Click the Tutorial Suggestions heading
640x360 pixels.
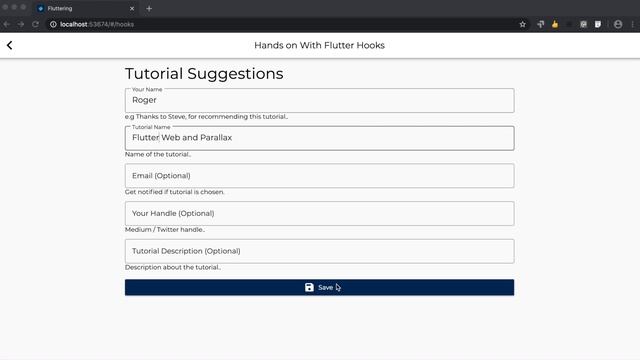click(x=204, y=74)
